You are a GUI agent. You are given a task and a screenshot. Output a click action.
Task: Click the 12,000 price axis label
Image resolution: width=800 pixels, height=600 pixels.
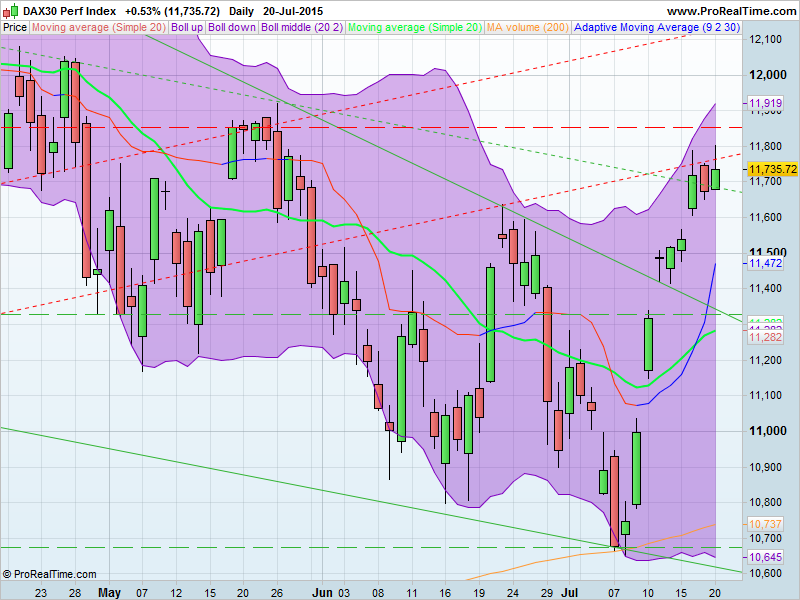tap(768, 75)
